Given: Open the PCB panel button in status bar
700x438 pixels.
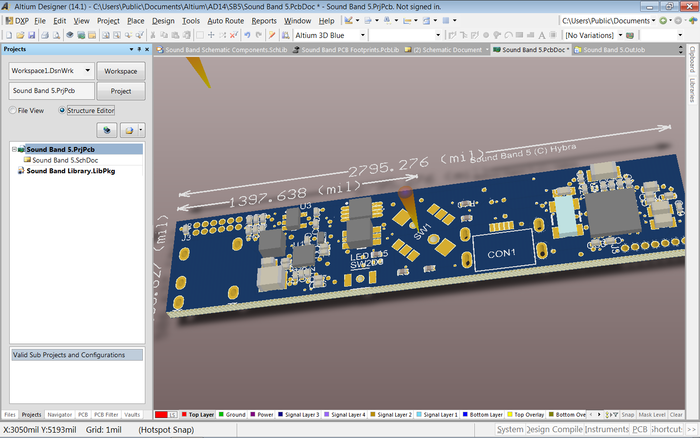Looking at the screenshot, I should [x=640, y=429].
